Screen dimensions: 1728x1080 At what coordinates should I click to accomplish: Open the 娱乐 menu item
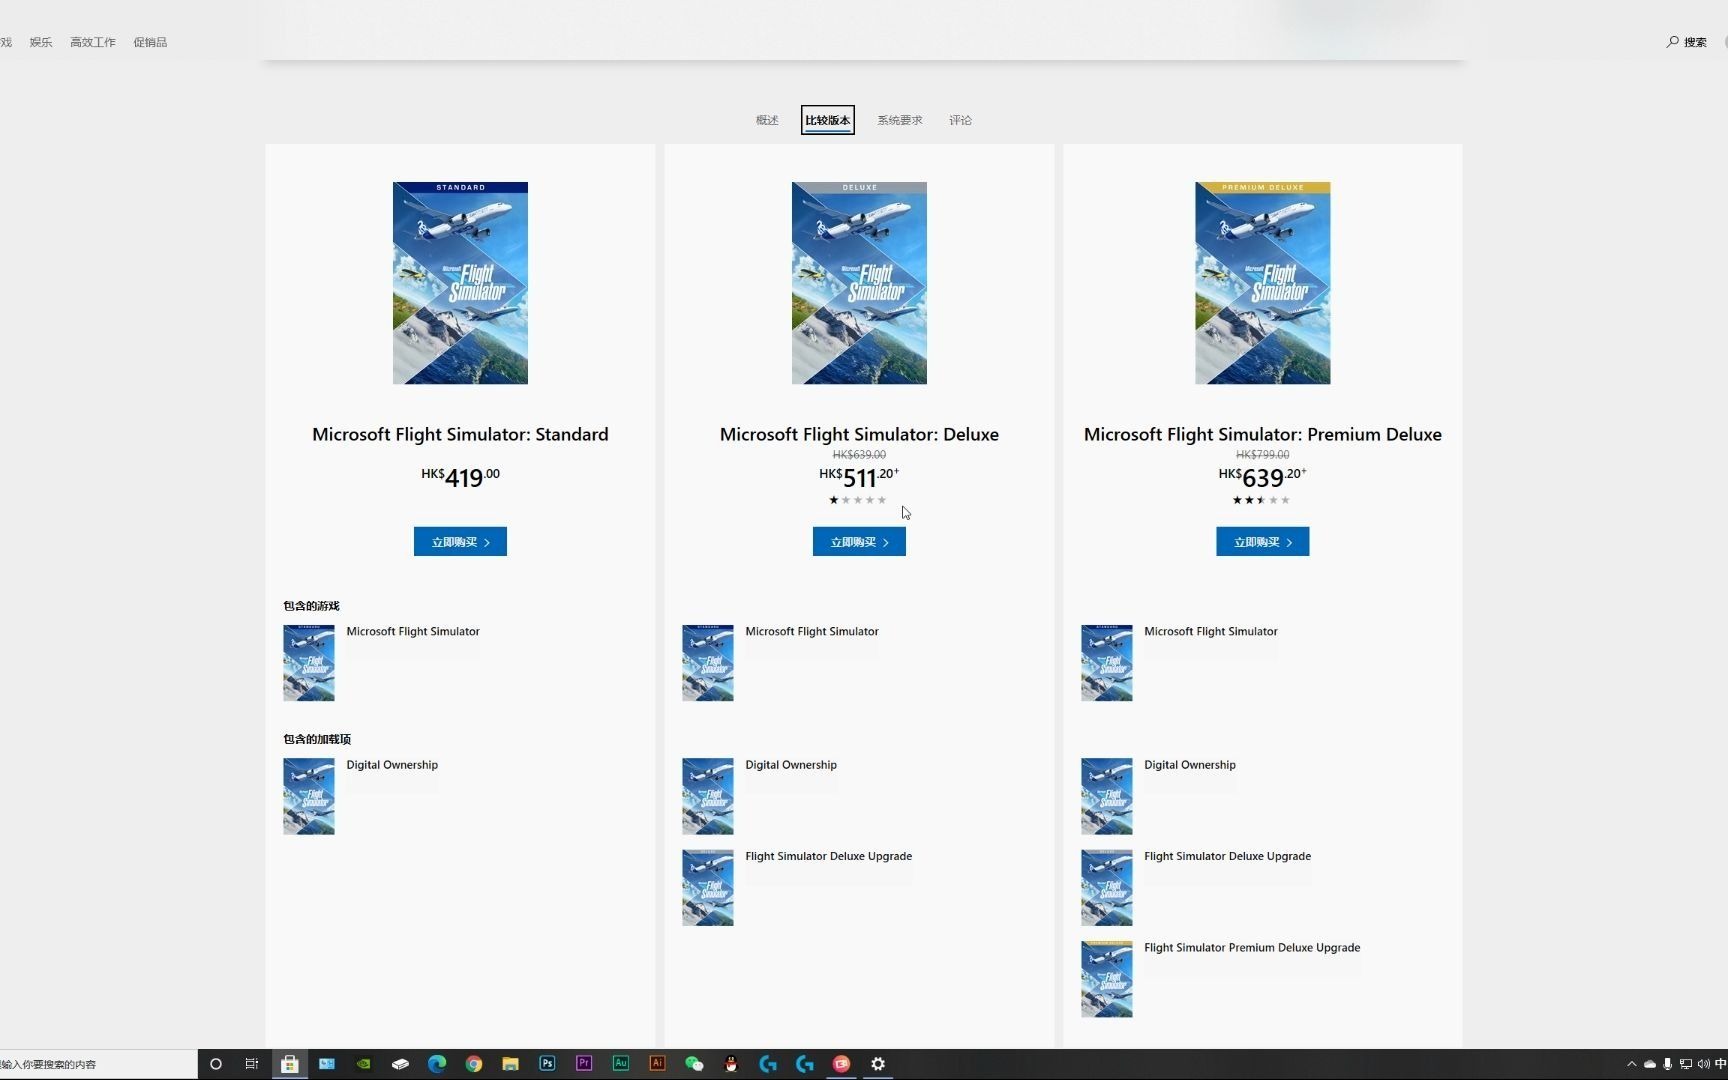pos(41,42)
